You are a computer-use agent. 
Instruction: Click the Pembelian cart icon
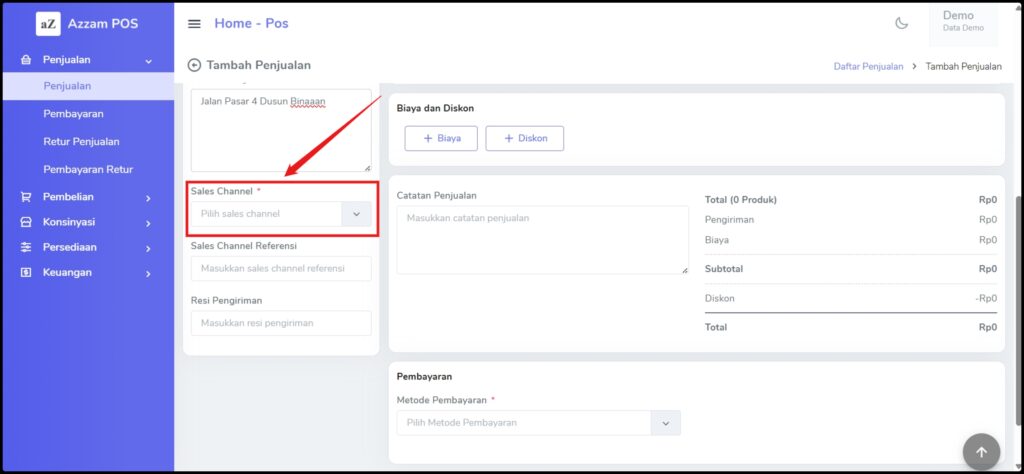coord(26,197)
